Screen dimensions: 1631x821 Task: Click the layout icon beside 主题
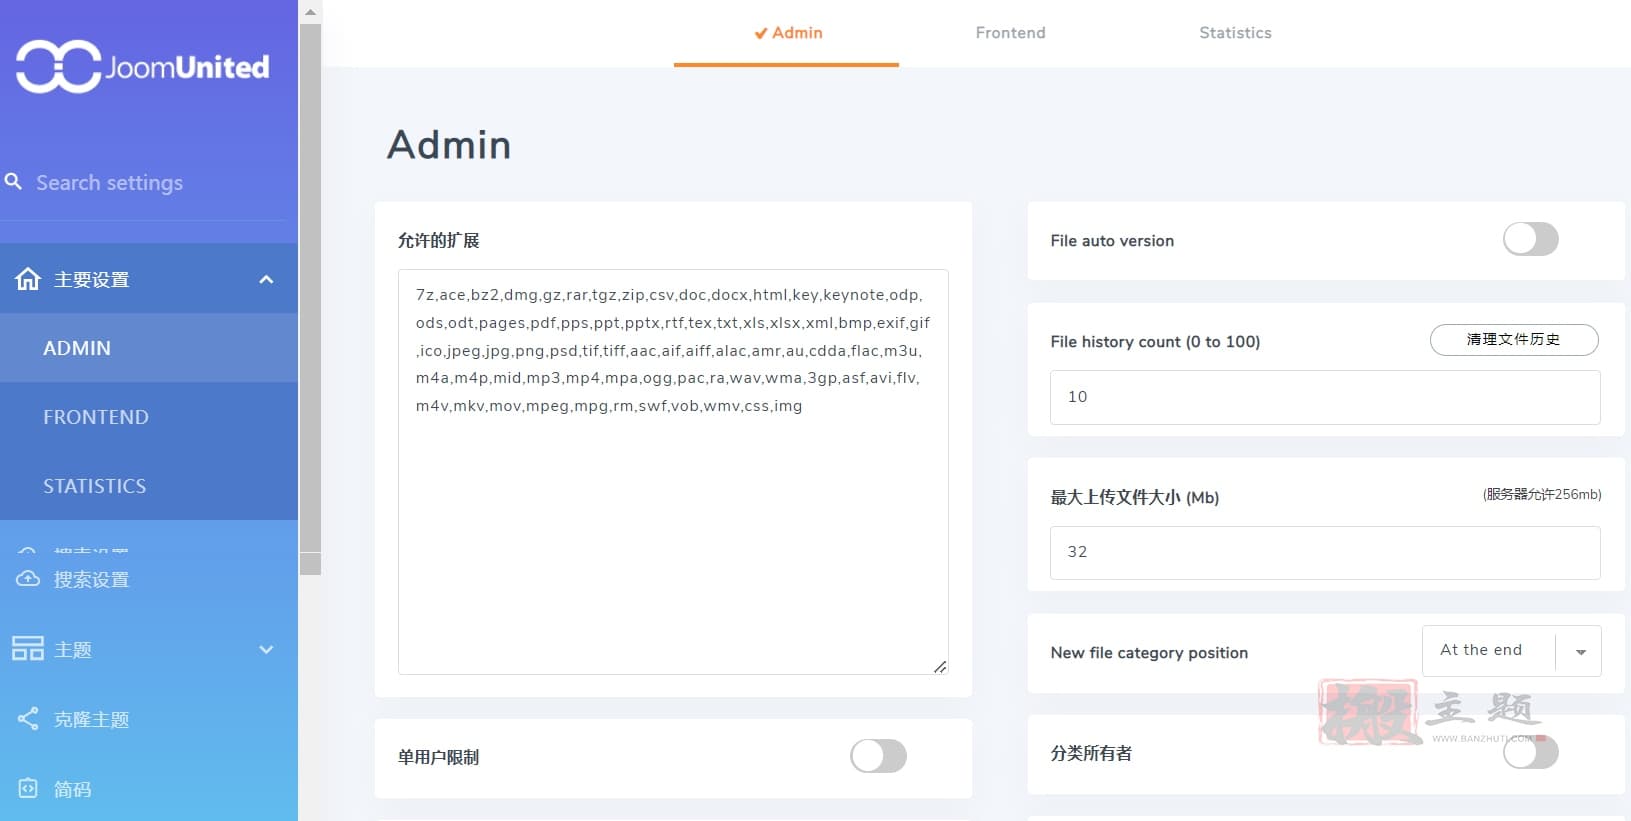pos(28,648)
